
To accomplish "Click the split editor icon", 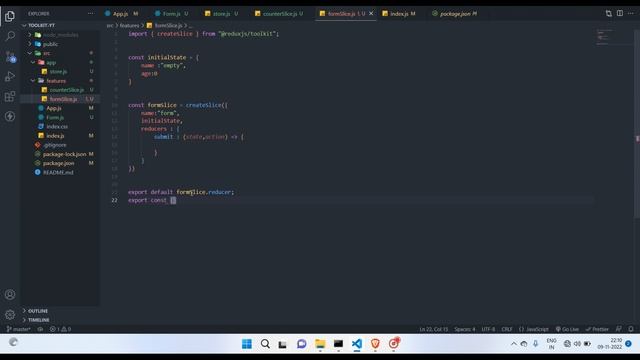I will coord(620,13).
